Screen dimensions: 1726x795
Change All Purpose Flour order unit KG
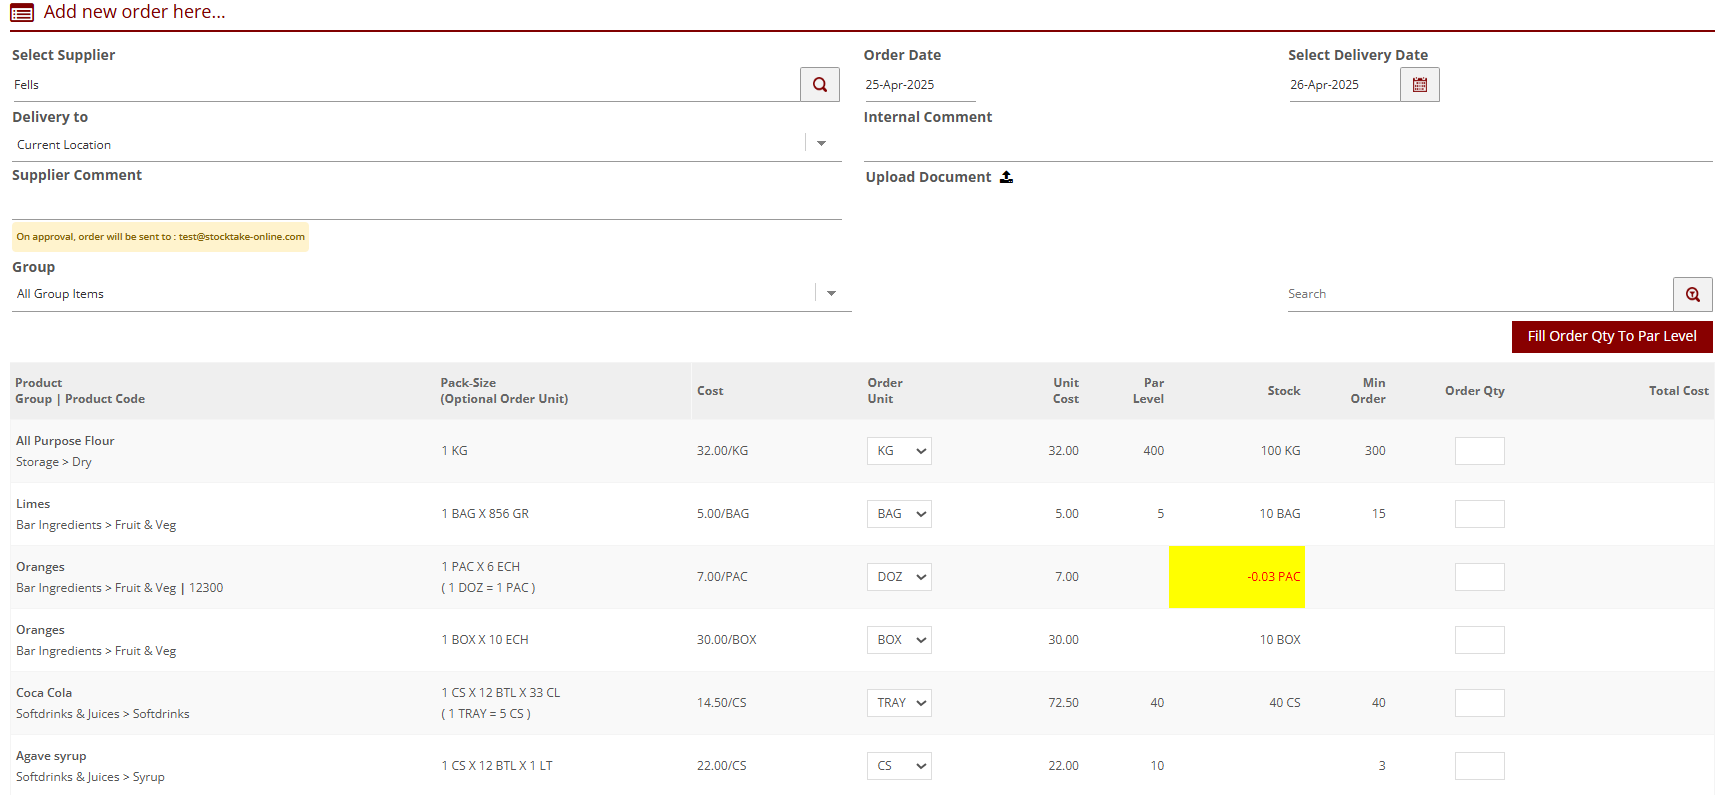(899, 451)
